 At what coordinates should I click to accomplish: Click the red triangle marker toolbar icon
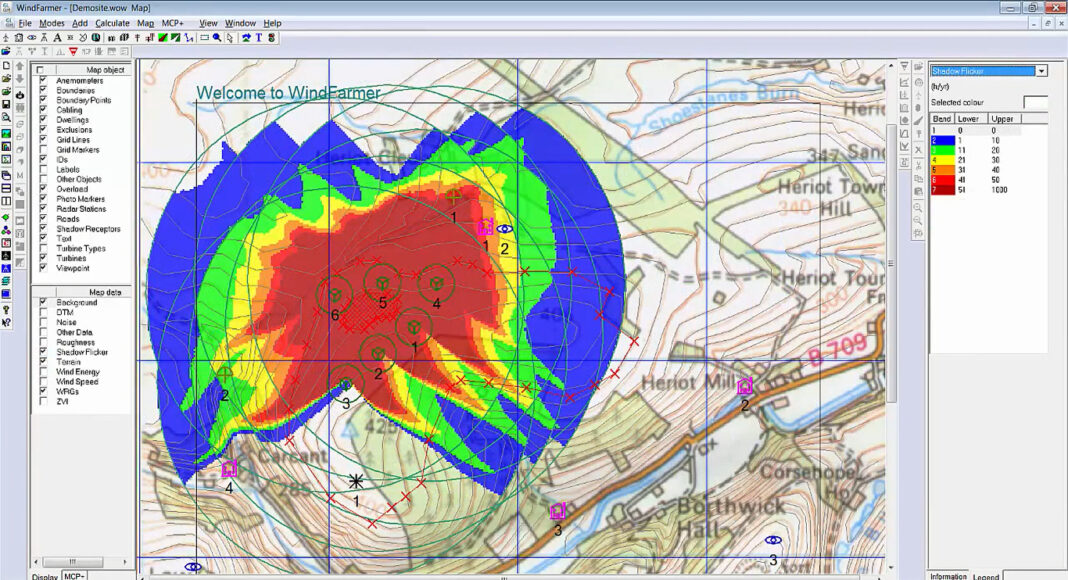(72, 51)
